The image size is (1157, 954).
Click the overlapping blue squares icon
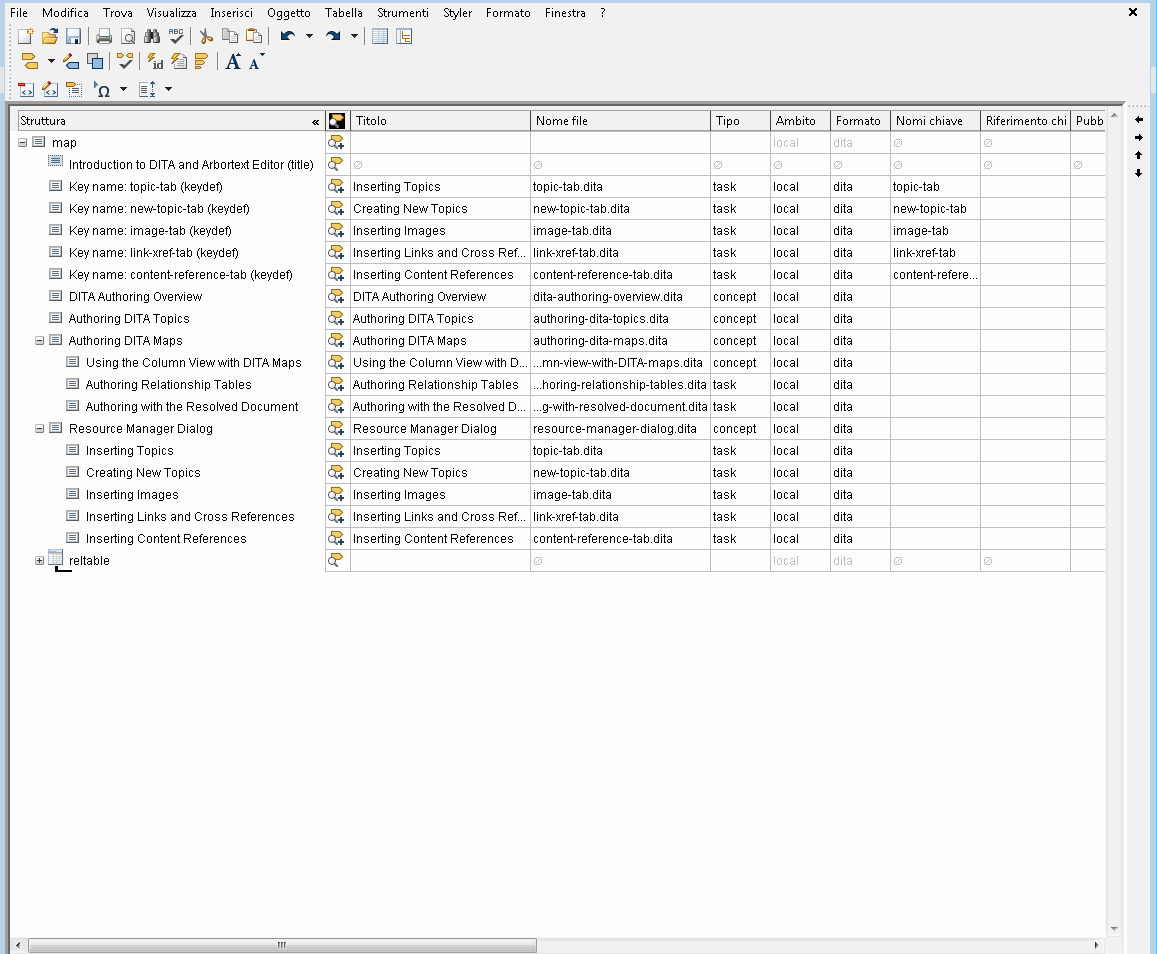95,61
